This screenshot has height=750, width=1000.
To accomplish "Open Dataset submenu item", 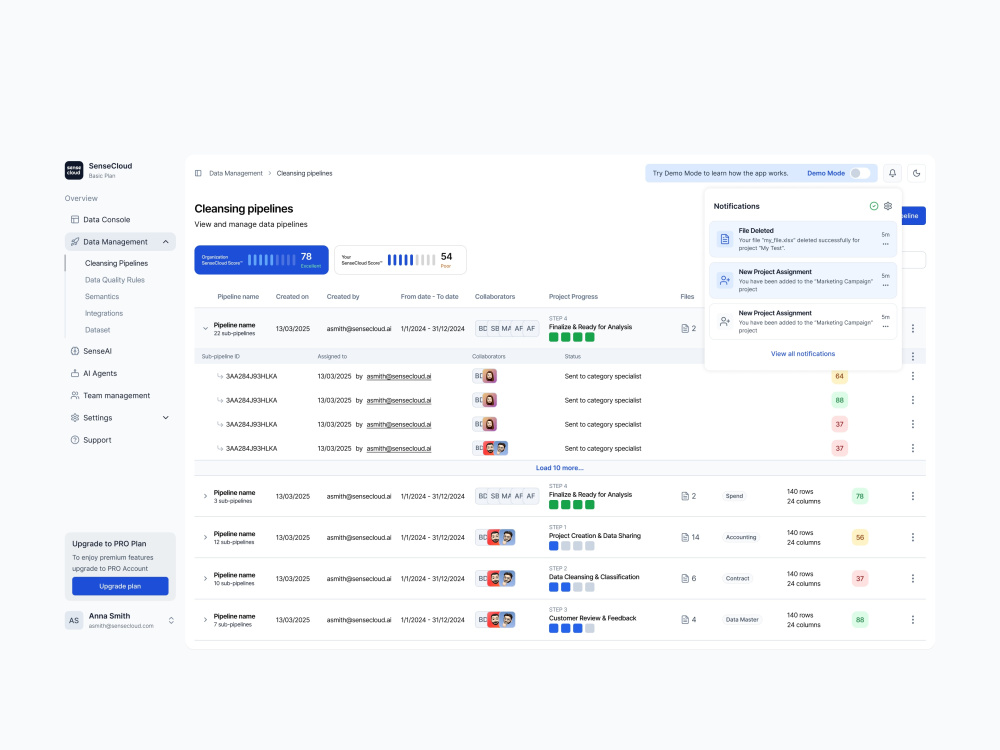I will pyautogui.click(x=98, y=330).
